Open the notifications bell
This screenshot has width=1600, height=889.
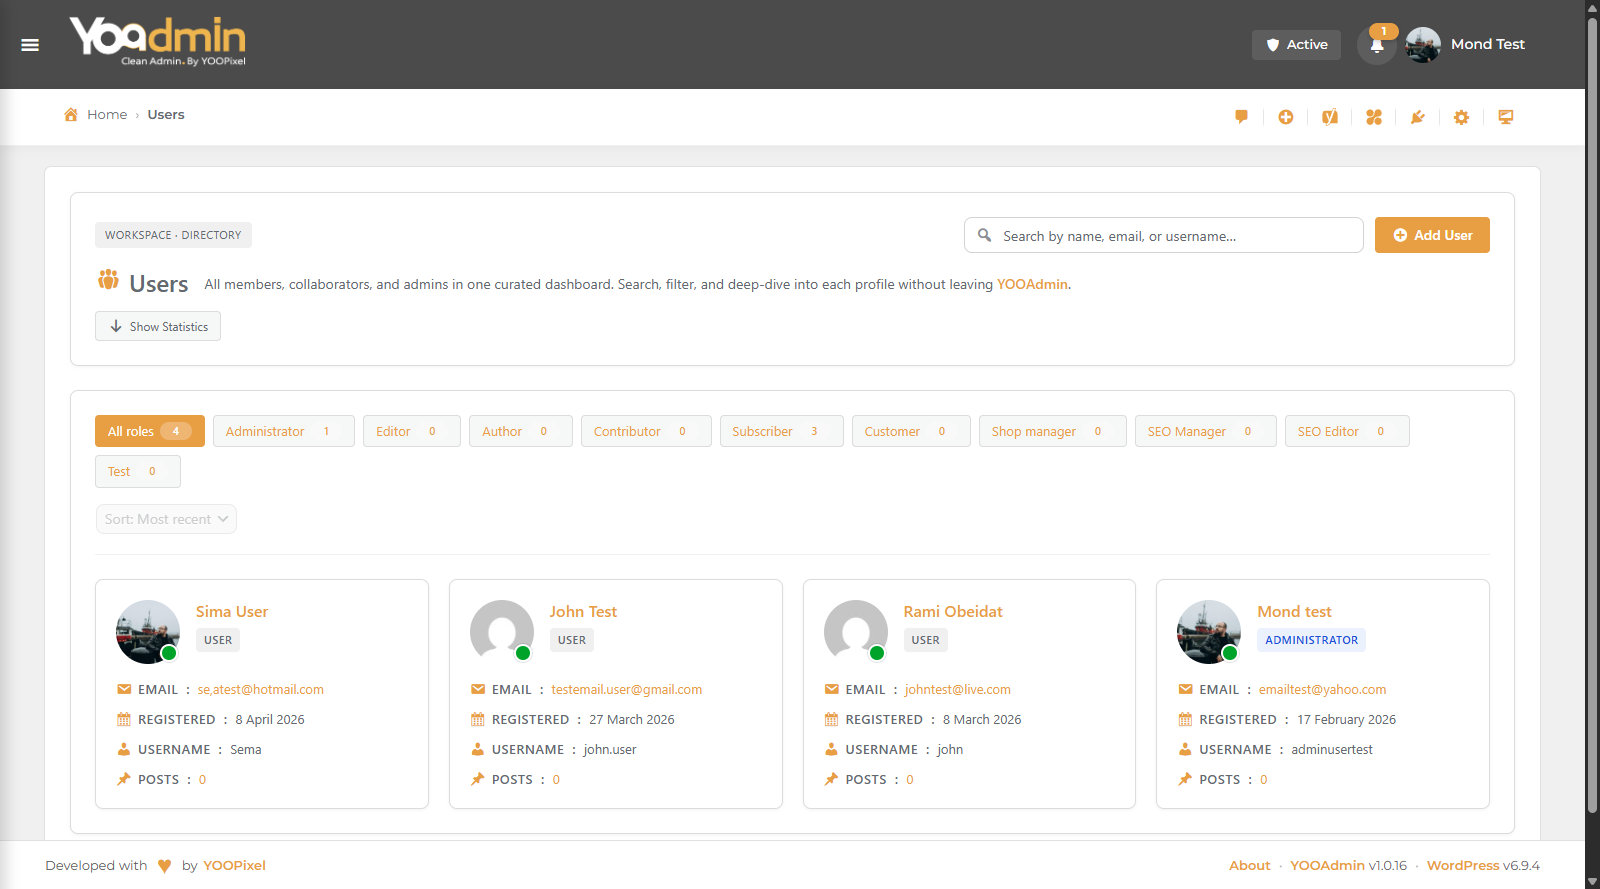pyautogui.click(x=1377, y=45)
